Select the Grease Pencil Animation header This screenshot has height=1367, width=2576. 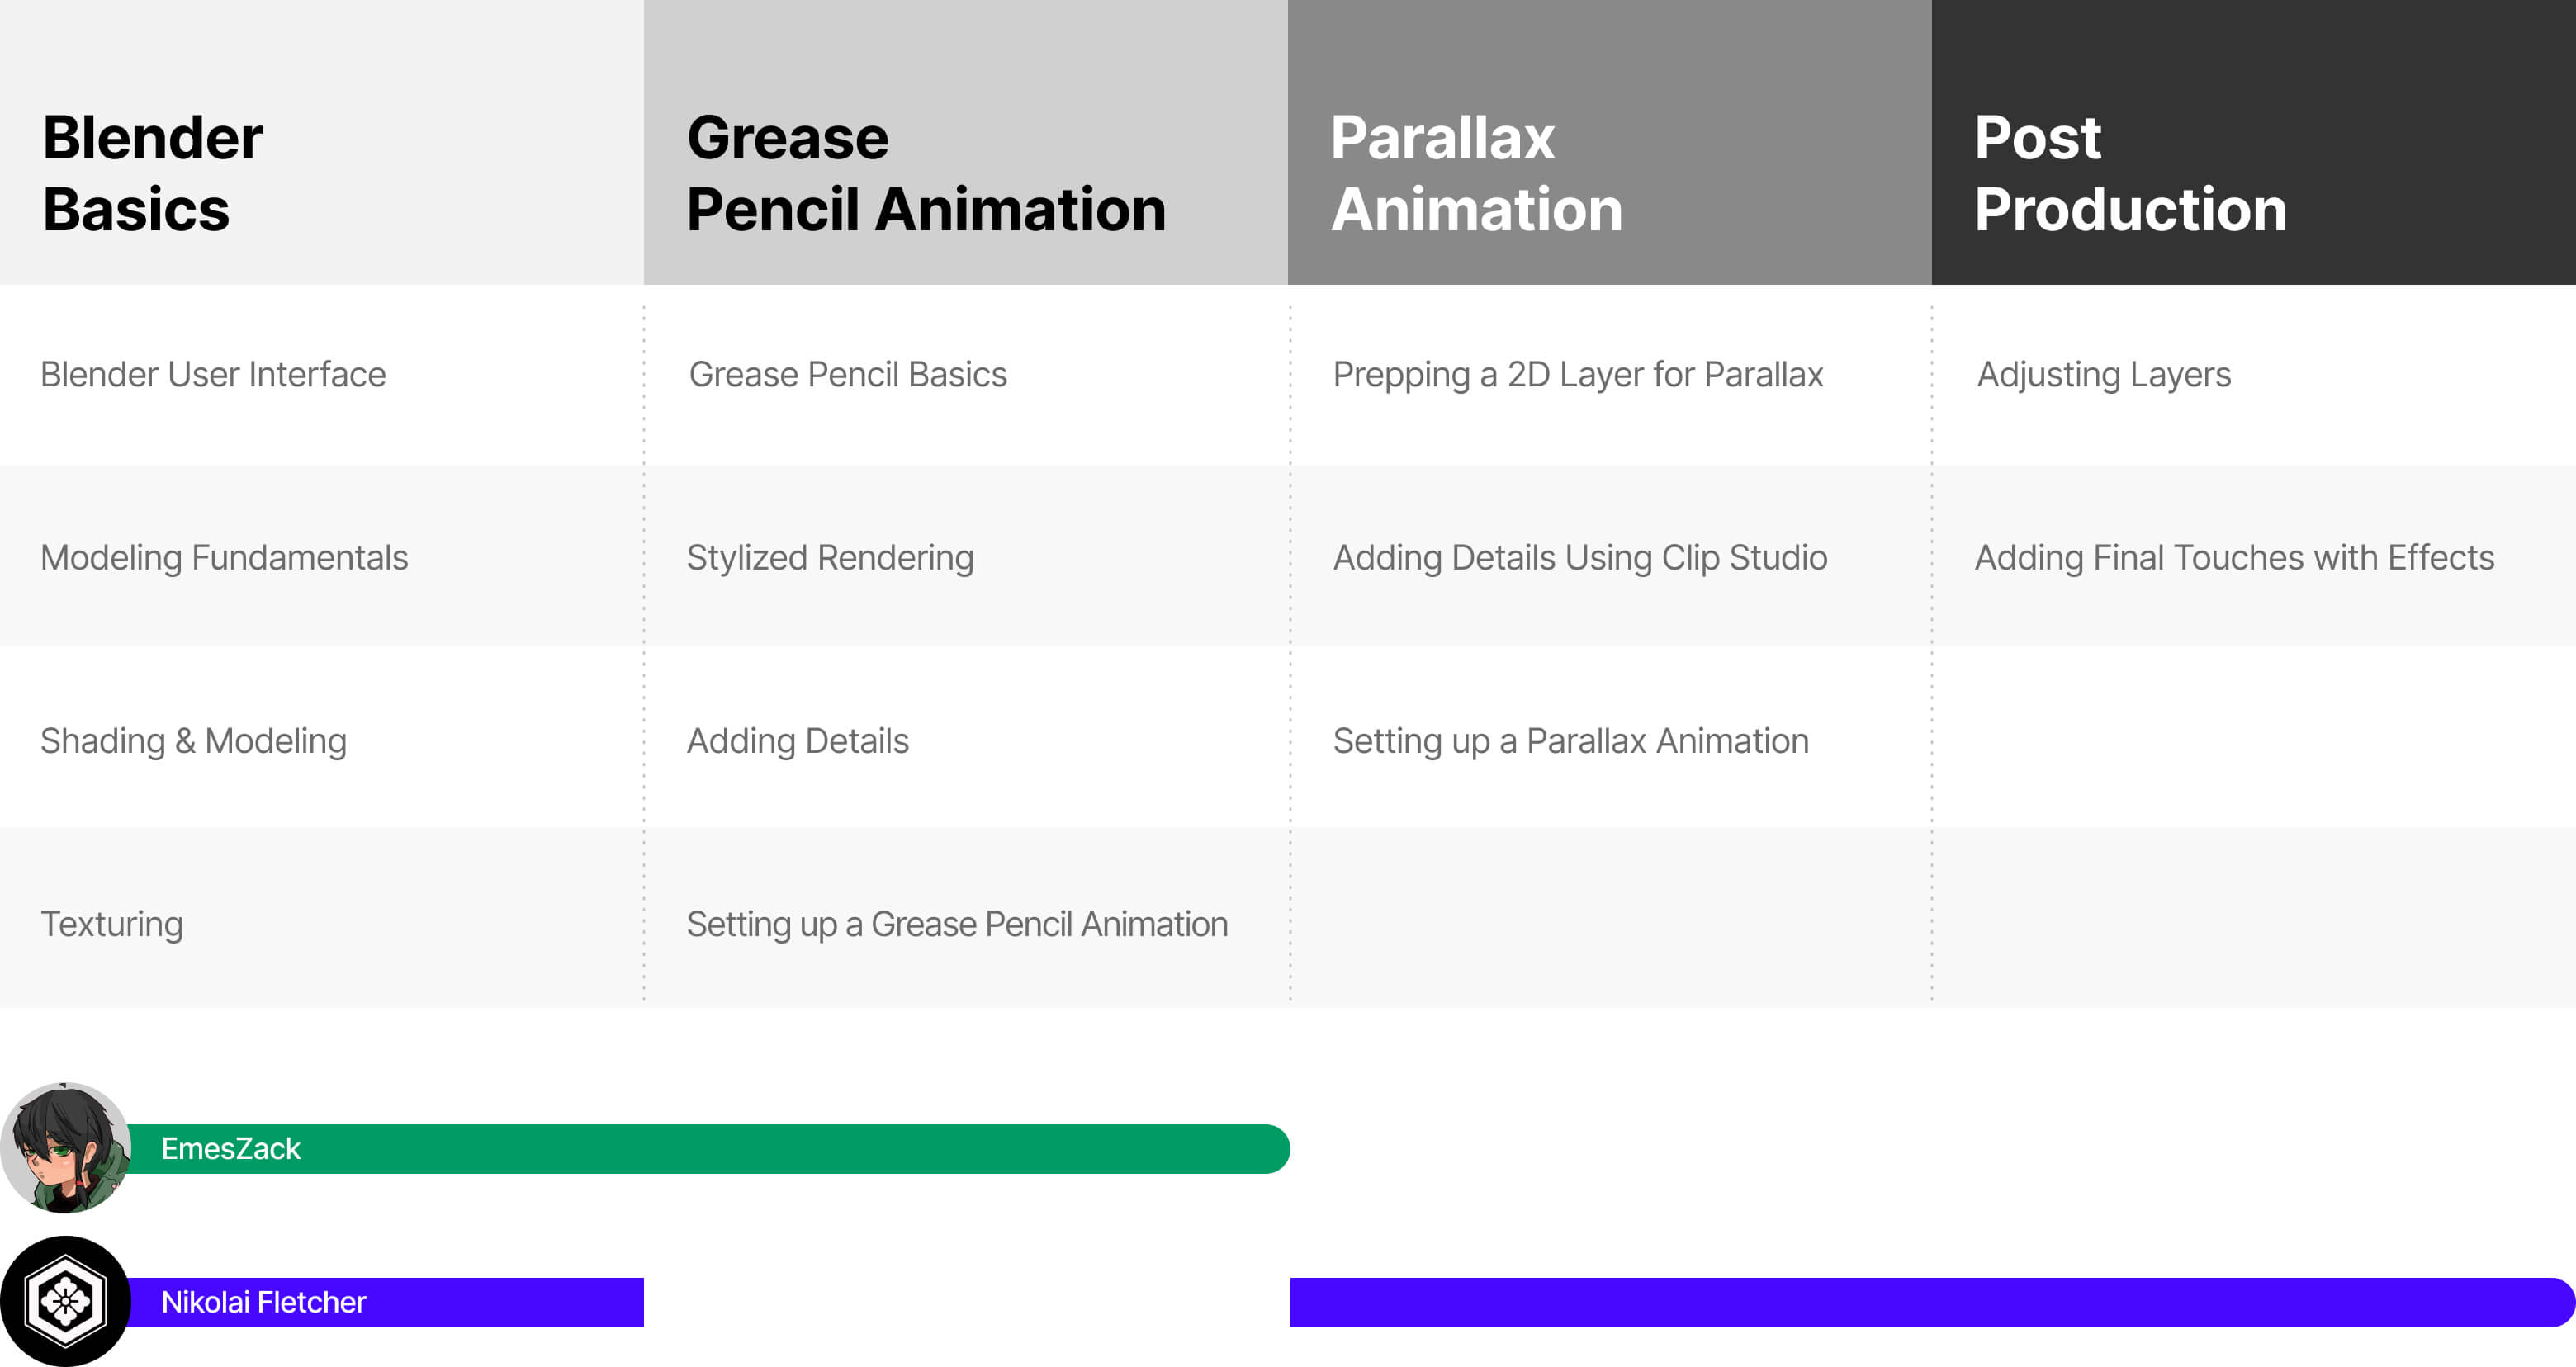pyautogui.click(x=966, y=142)
